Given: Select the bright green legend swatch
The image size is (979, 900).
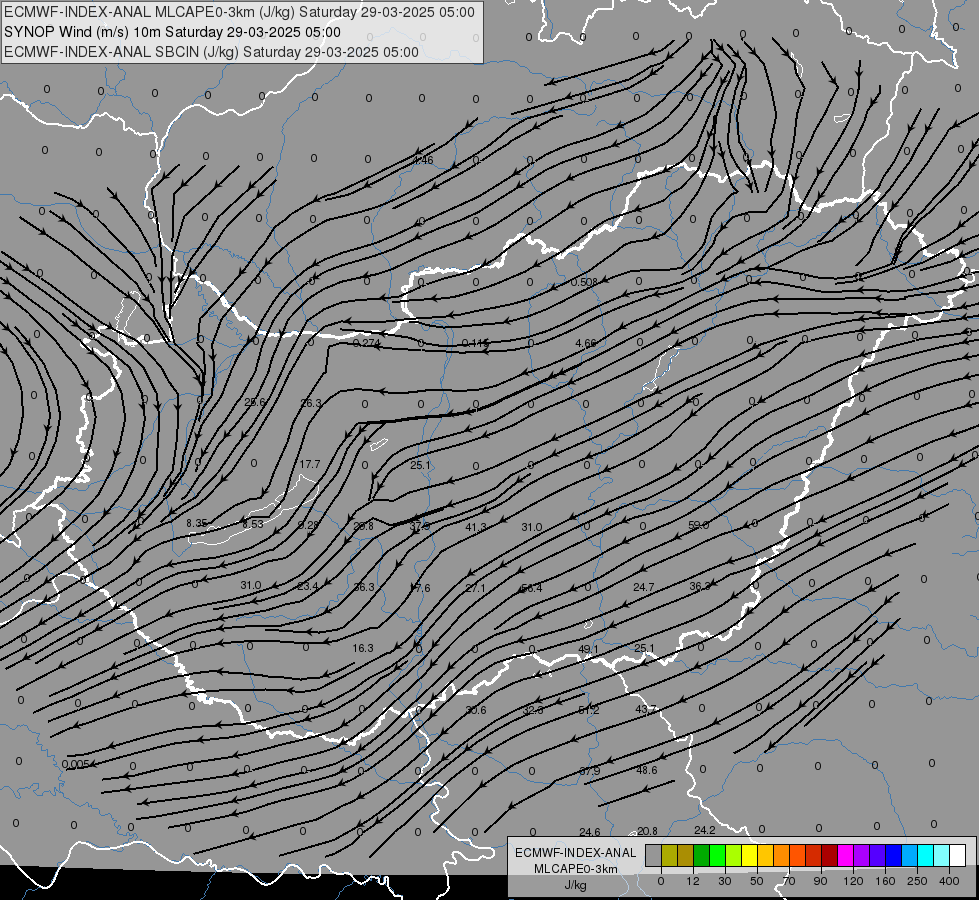Looking at the screenshot, I should tap(718, 855).
